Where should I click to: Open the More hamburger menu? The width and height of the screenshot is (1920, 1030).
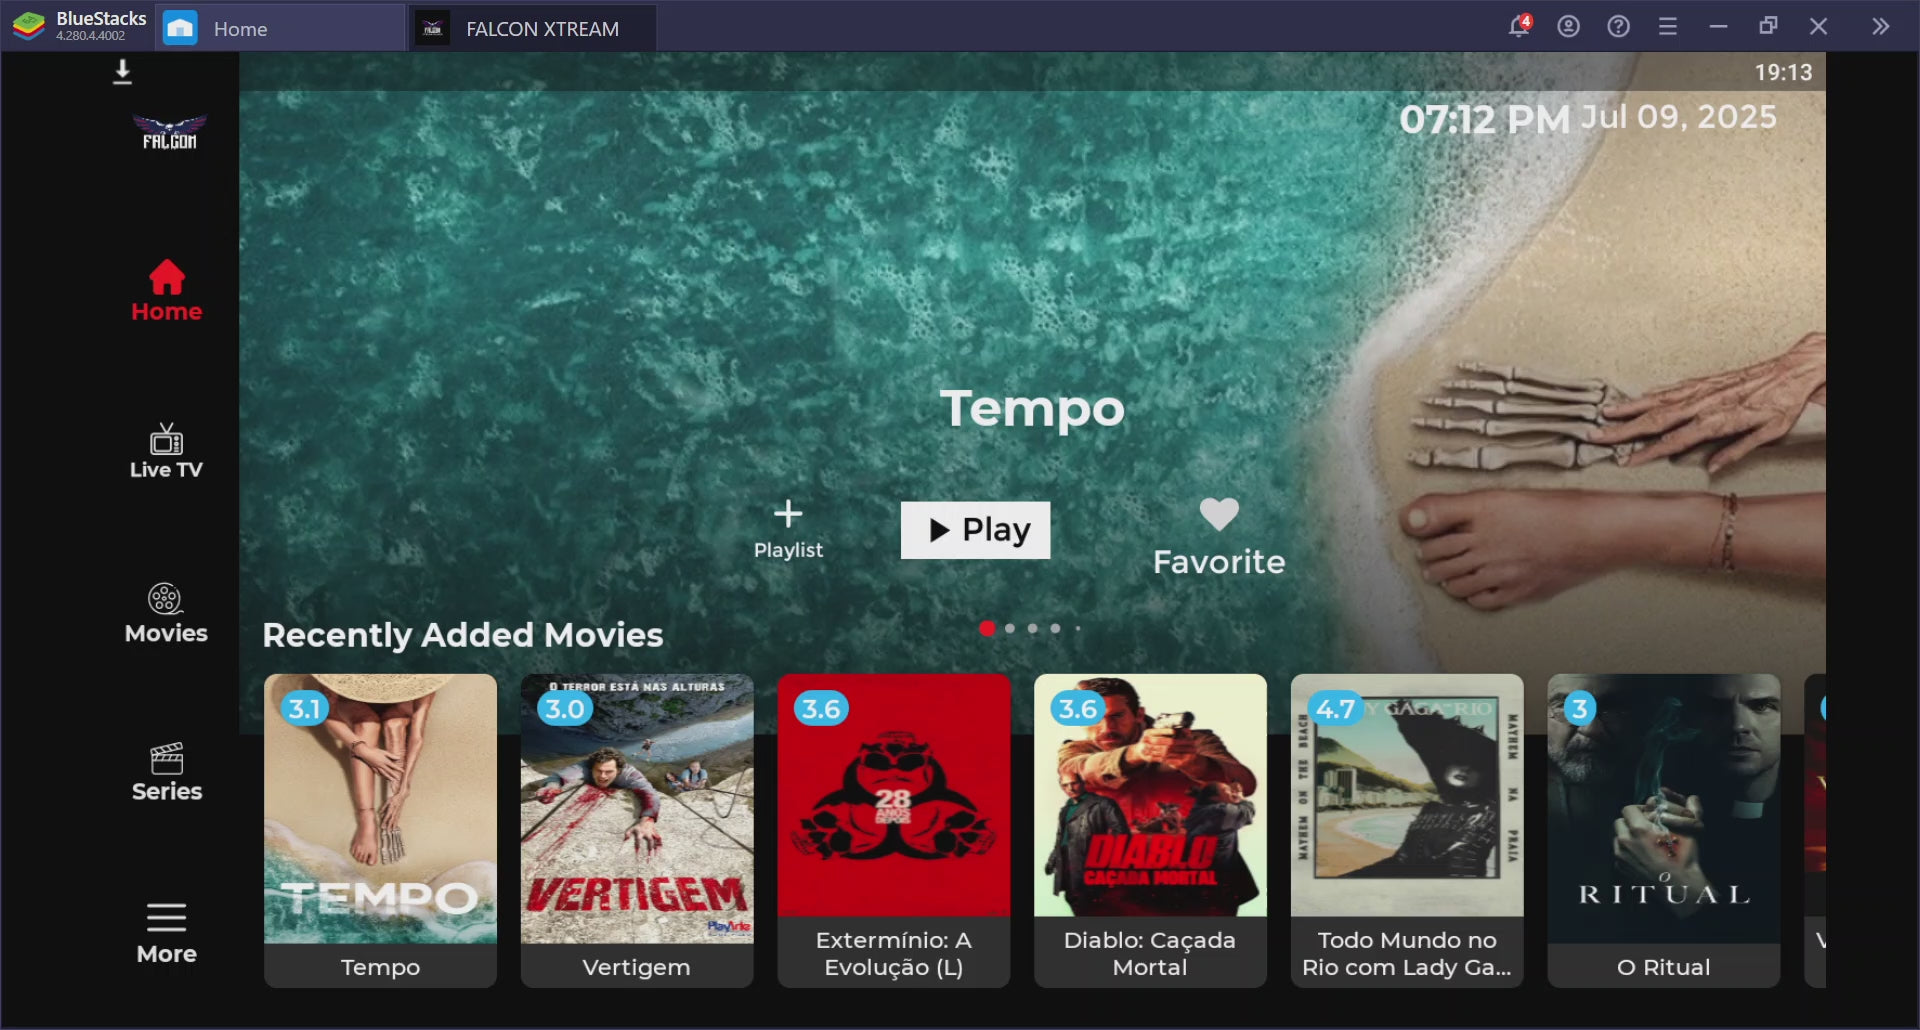click(166, 933)
